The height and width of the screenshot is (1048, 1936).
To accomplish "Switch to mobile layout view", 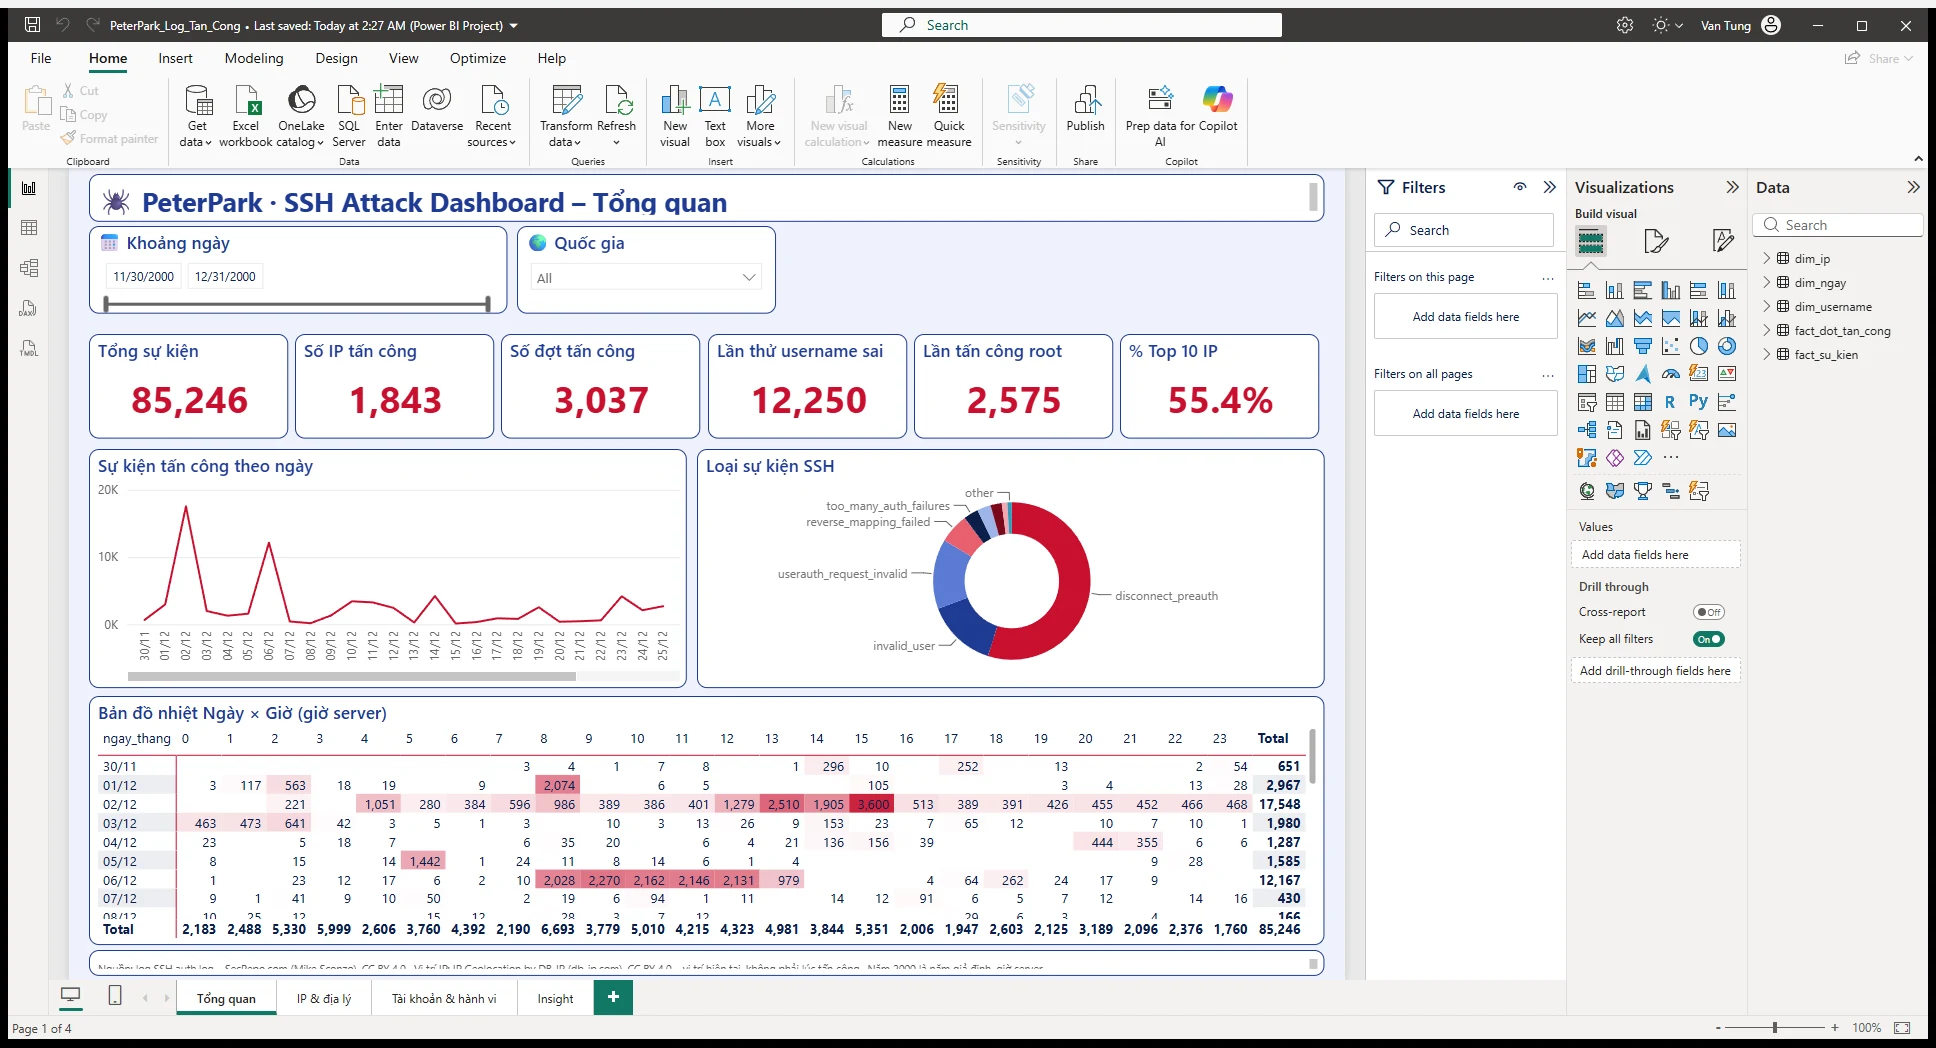I will click(115, 996).
